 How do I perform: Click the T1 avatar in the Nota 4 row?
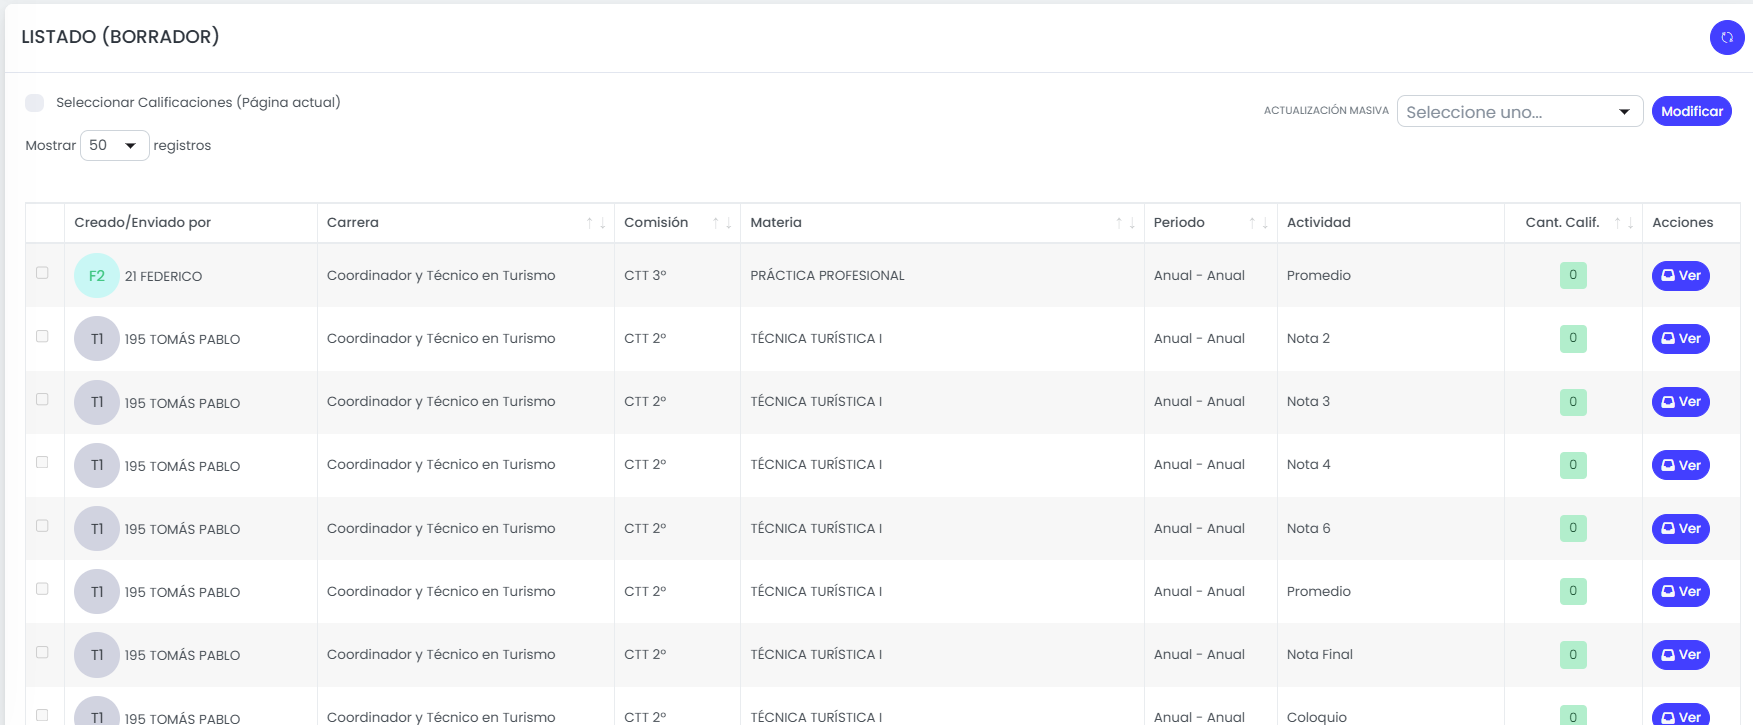(97, 465)
